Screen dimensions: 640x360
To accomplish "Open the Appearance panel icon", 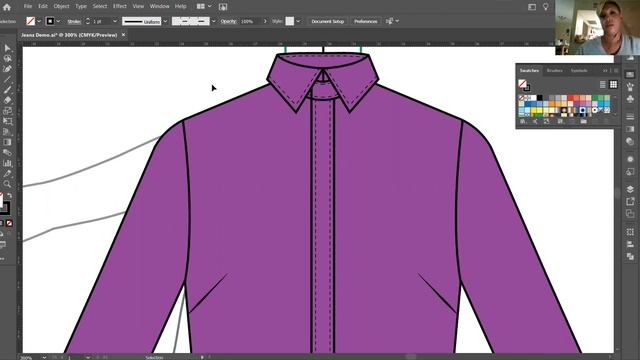I will click(630, 159).
